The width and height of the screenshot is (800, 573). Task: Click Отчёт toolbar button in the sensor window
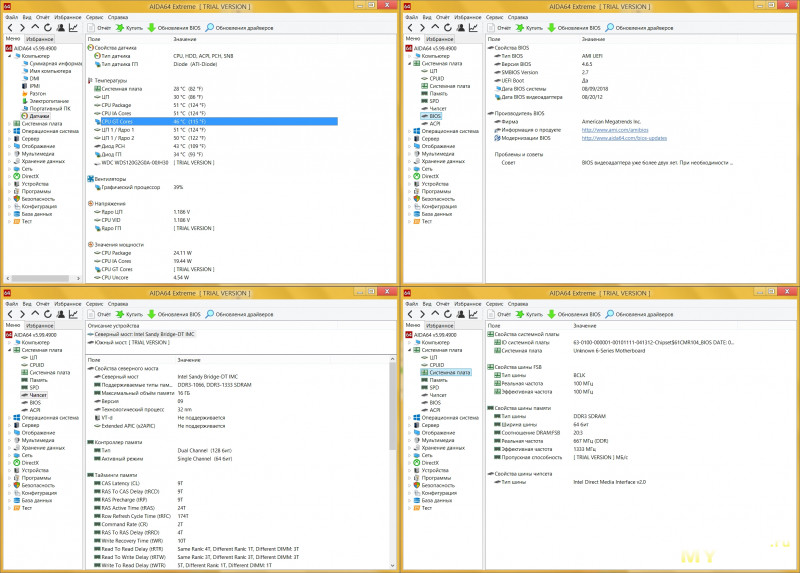point(99,28)
